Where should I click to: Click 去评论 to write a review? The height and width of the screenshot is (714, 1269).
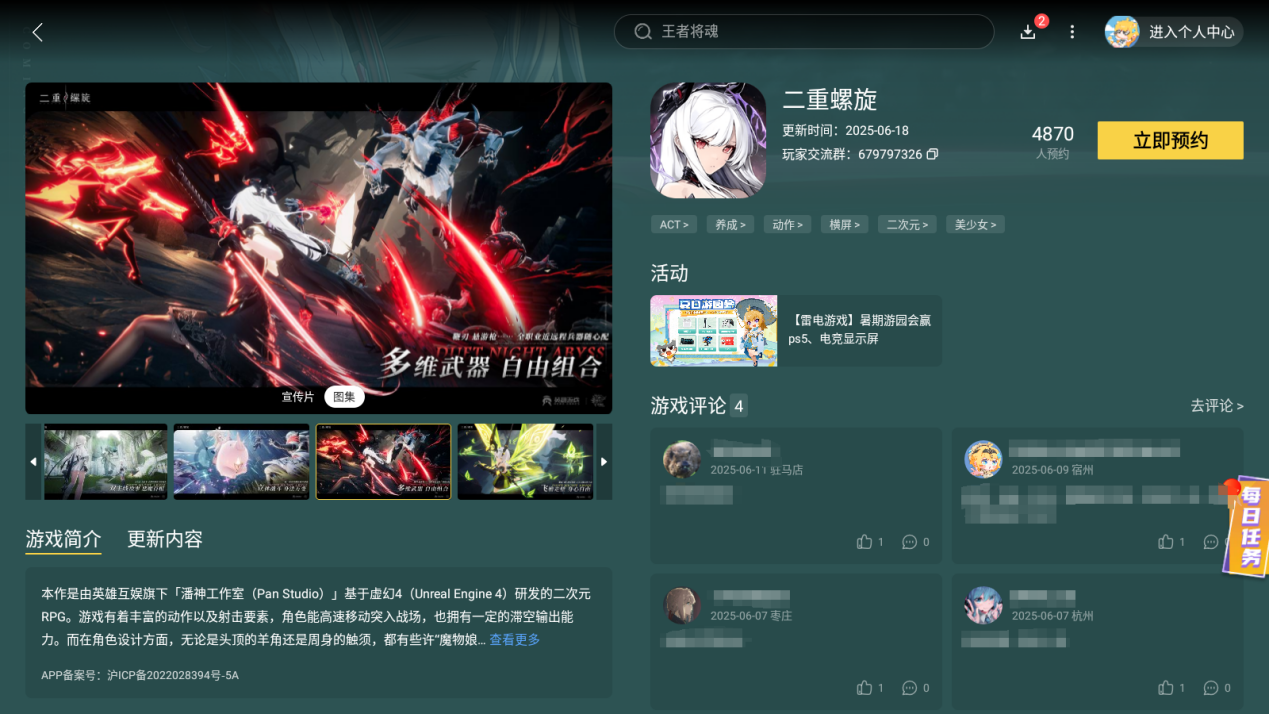tap(1217, 406)
